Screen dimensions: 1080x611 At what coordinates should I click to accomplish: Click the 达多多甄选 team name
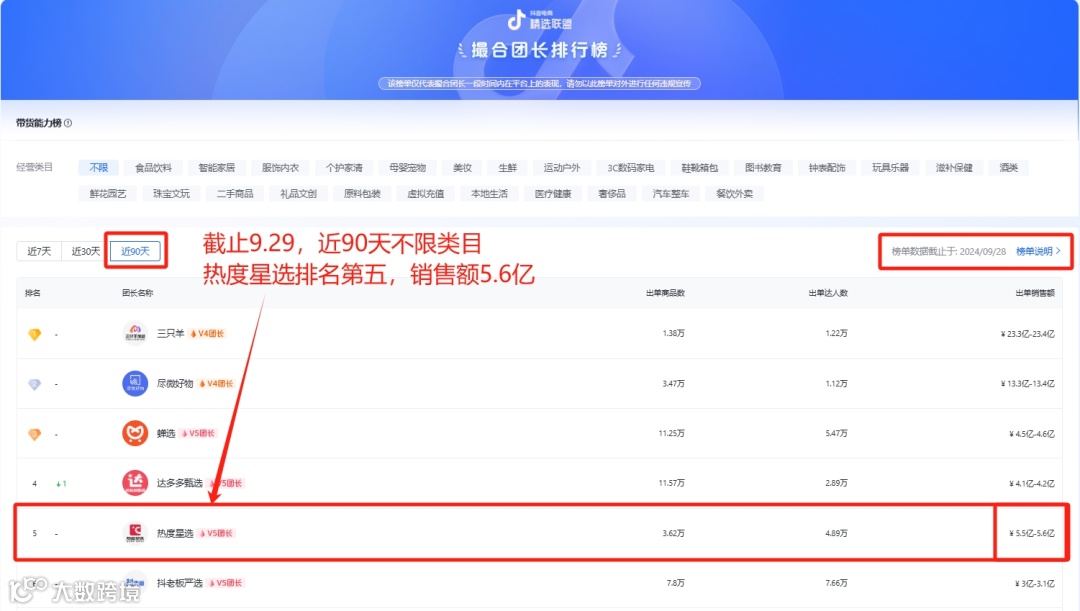point(180,483)
